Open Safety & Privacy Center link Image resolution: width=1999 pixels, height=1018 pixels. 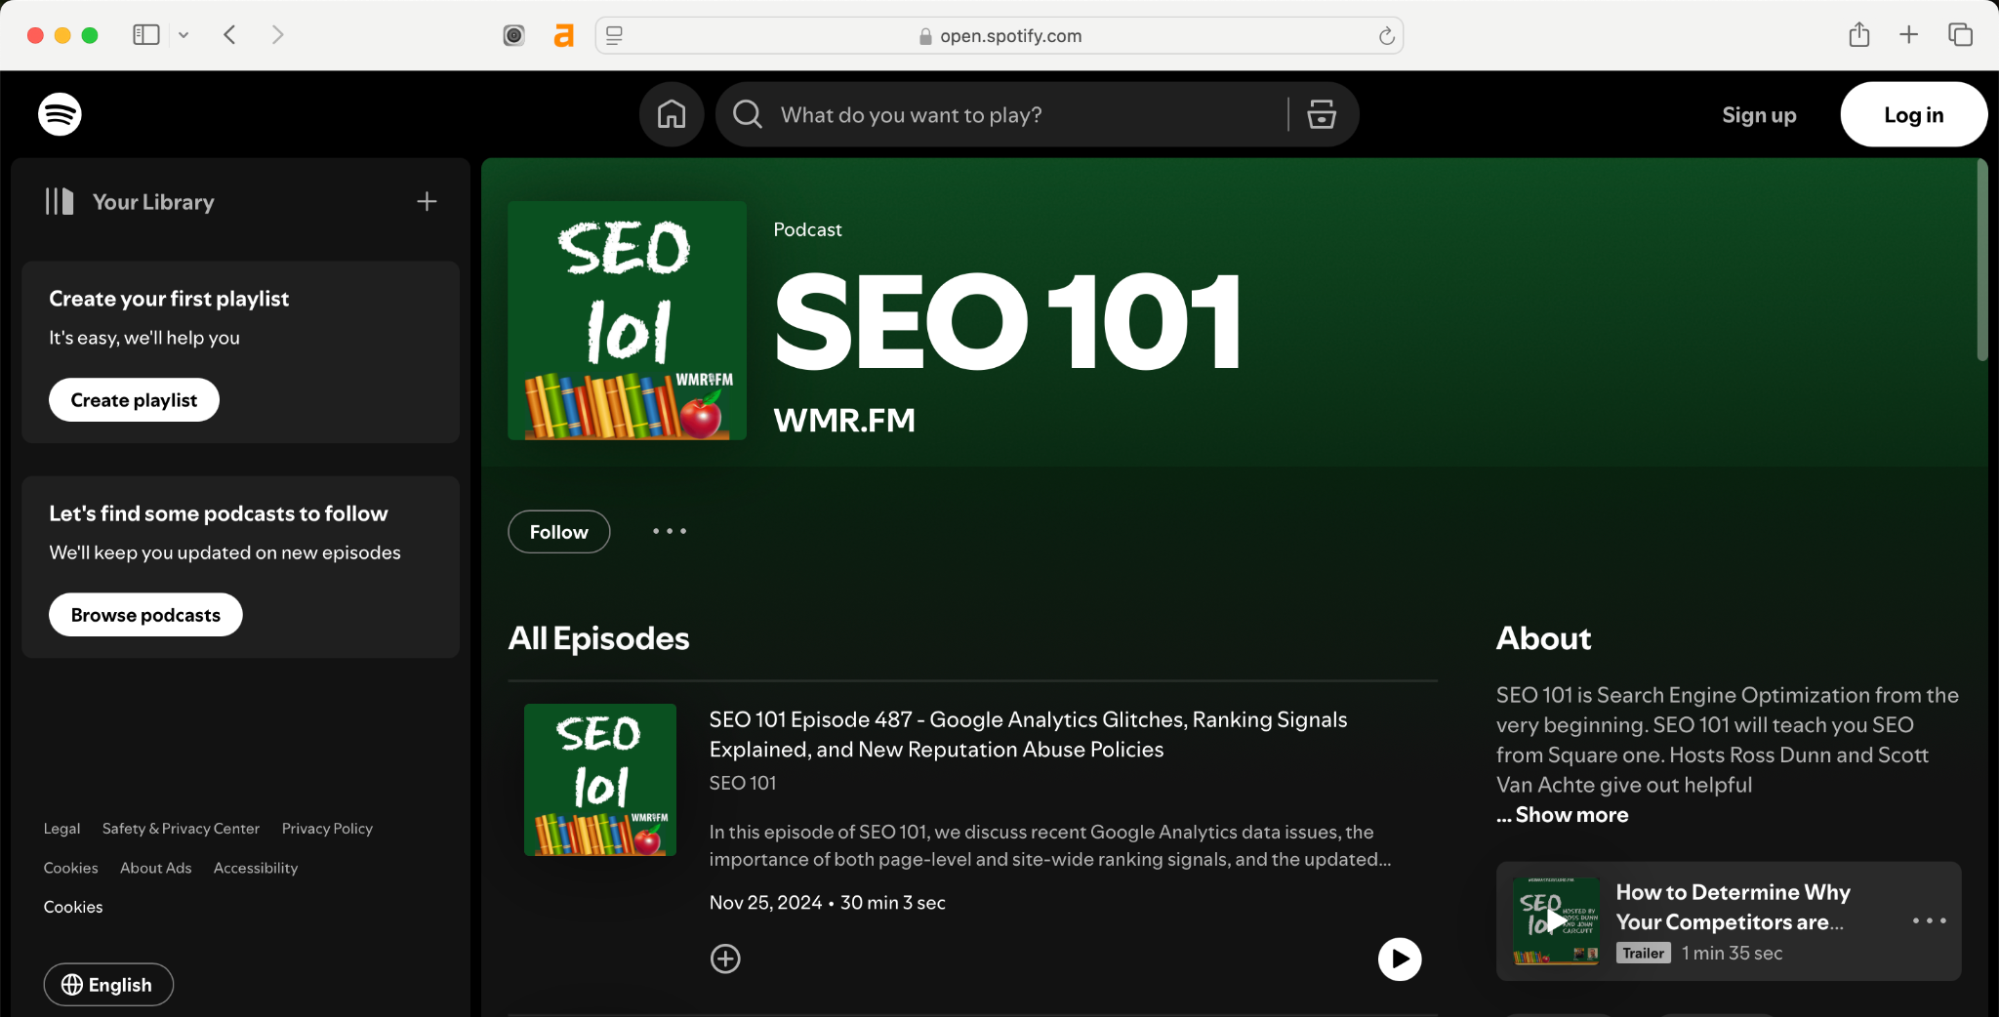pyautogui.click(x=181, y=829)
